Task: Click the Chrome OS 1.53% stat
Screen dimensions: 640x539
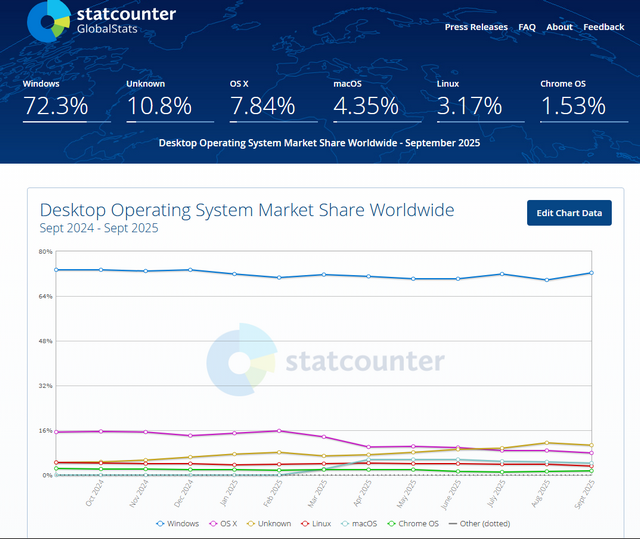Action: (x=584, y=101)
